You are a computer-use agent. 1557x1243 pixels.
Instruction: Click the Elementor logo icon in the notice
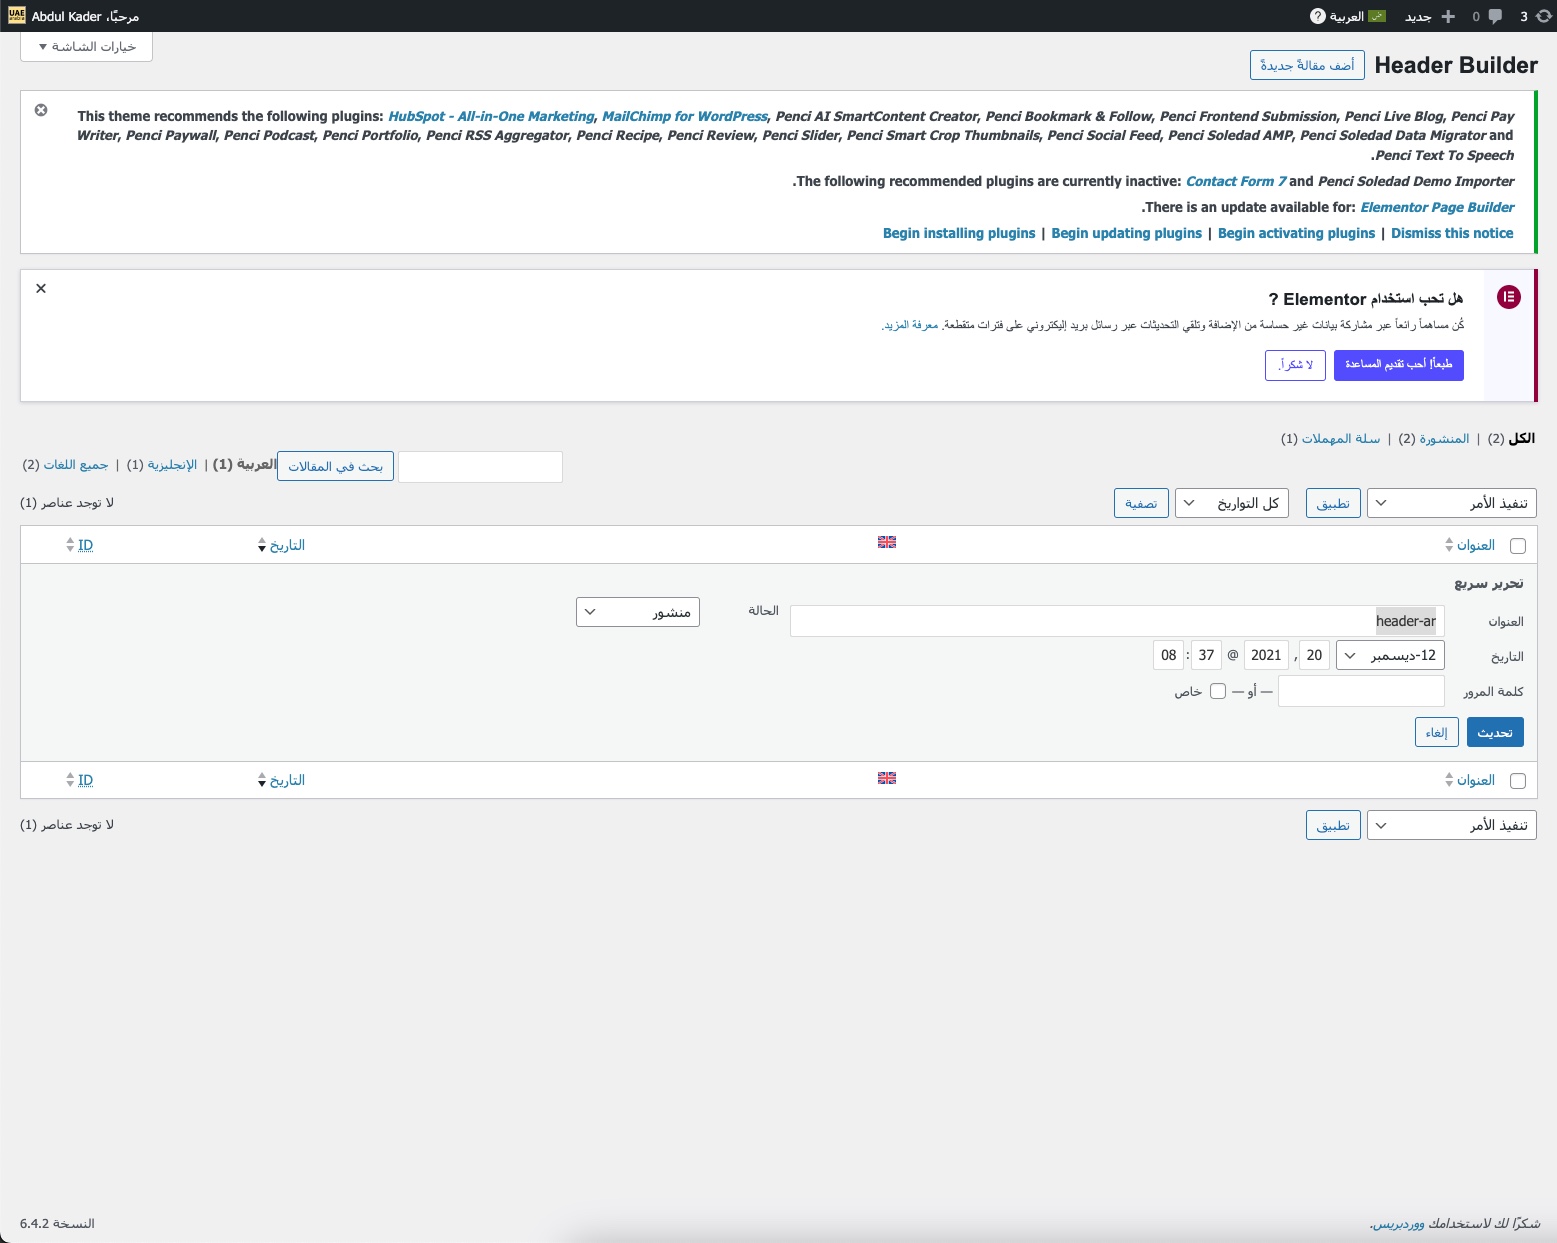tap(1509, 297)
